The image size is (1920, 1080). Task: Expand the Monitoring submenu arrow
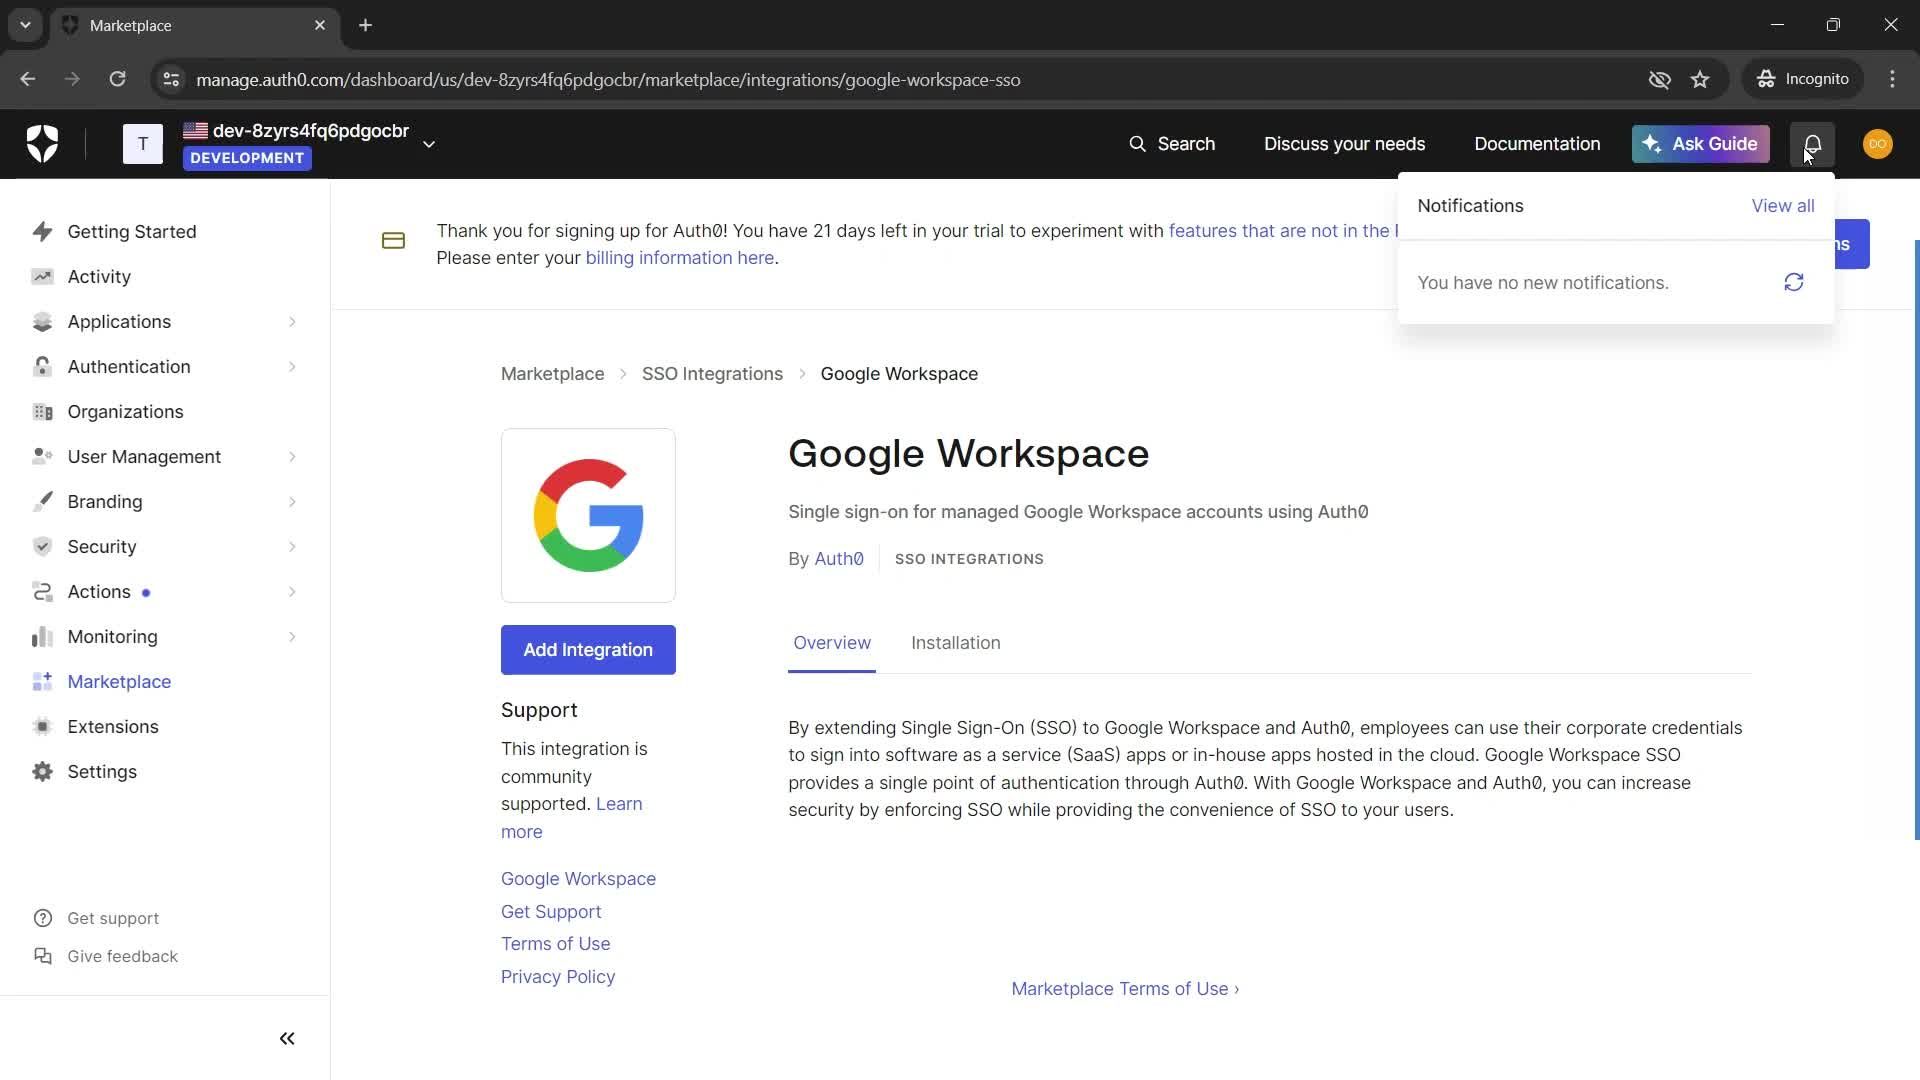click(x=292, y=637)
